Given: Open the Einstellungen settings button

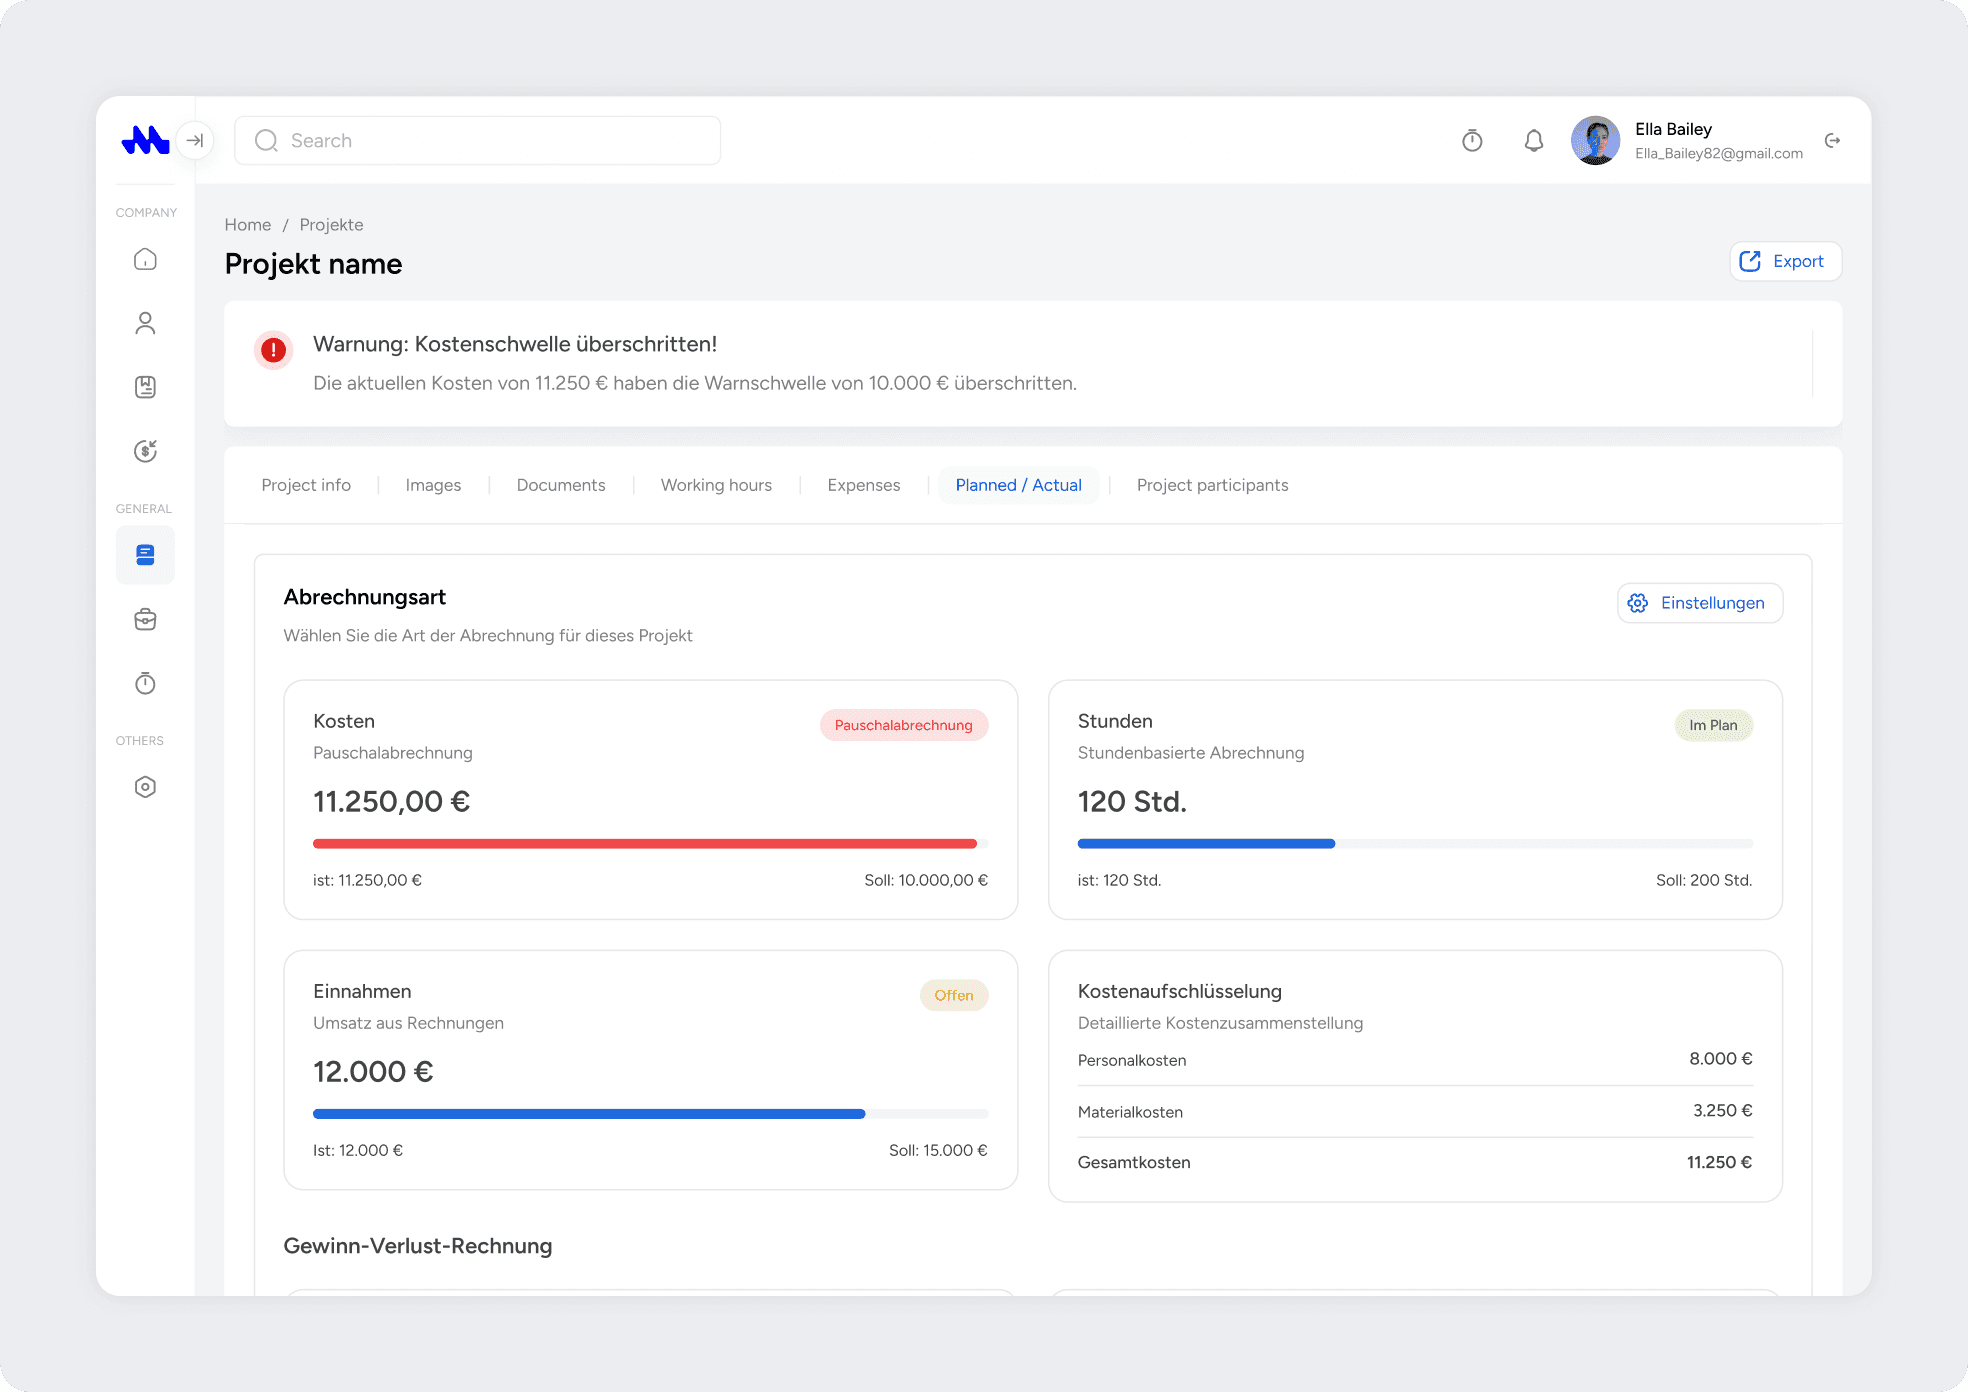Looking at the screenshot, I should 1699,603.
